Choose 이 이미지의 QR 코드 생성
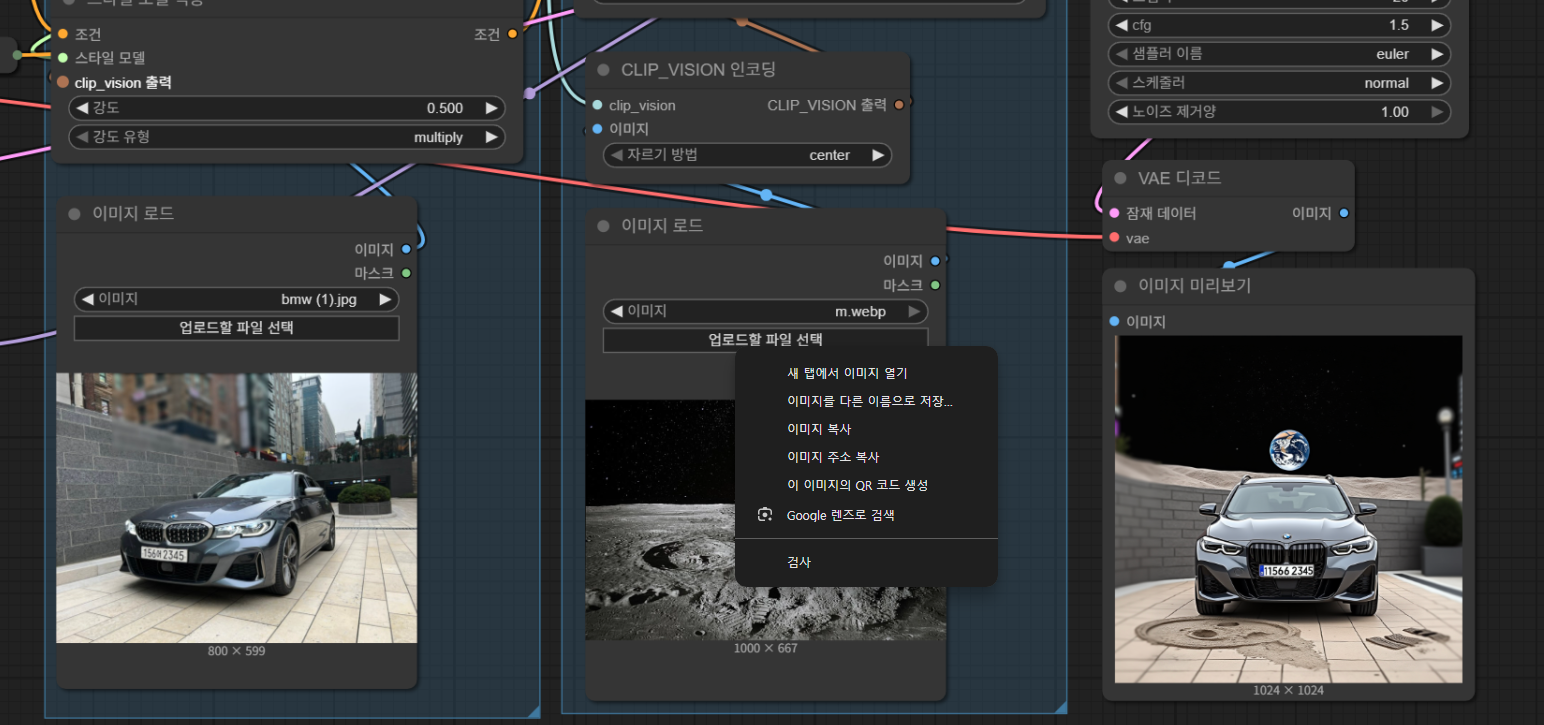 [866, 485]
